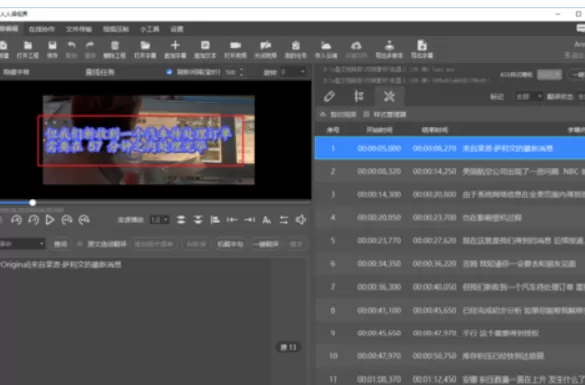
Task: Select subtitle row 7 starting at 00:00:36,300
Action: tap(450, 287)
